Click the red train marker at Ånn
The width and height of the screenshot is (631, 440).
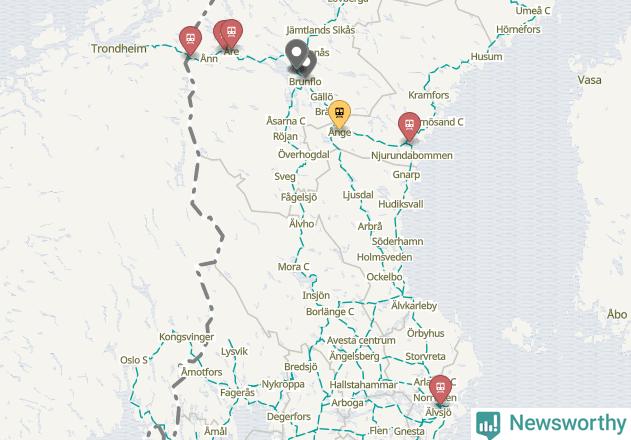click(x=190, y=40)
